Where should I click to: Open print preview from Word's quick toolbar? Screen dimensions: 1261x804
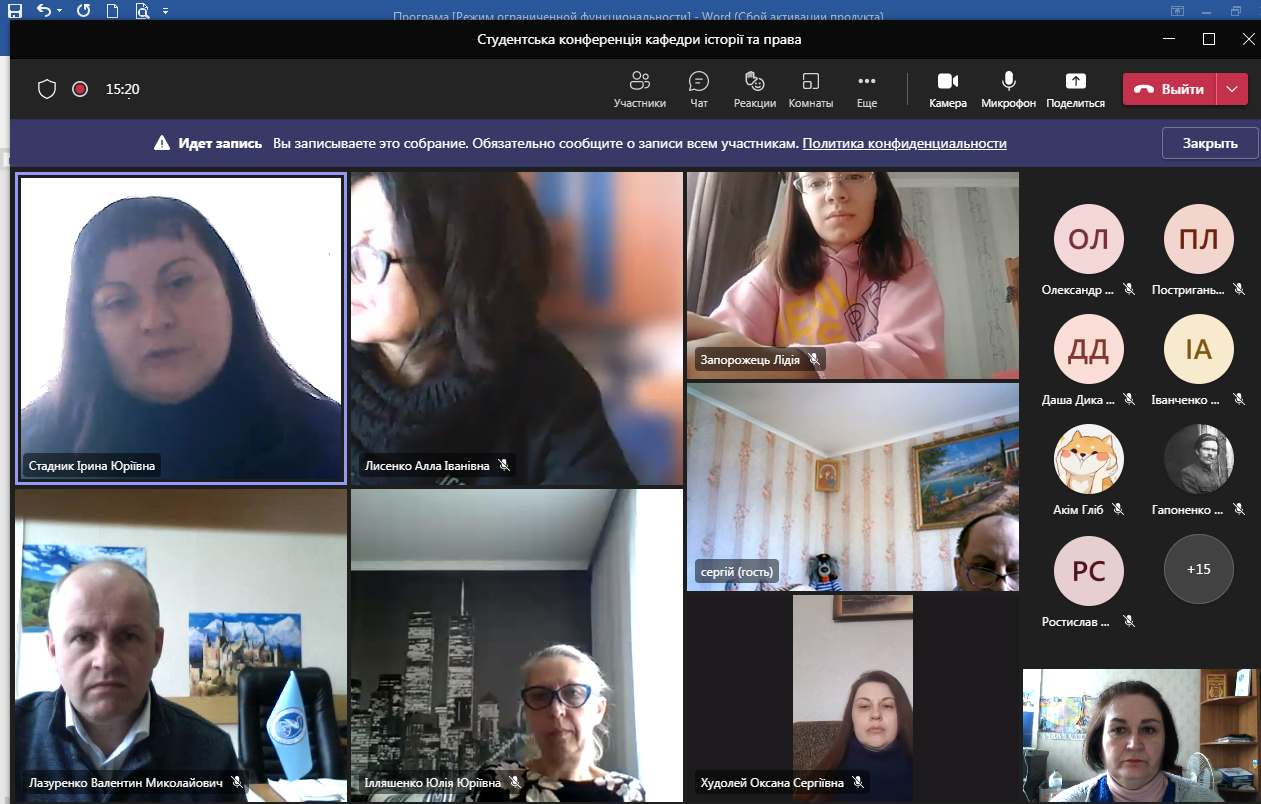(141, 10)
